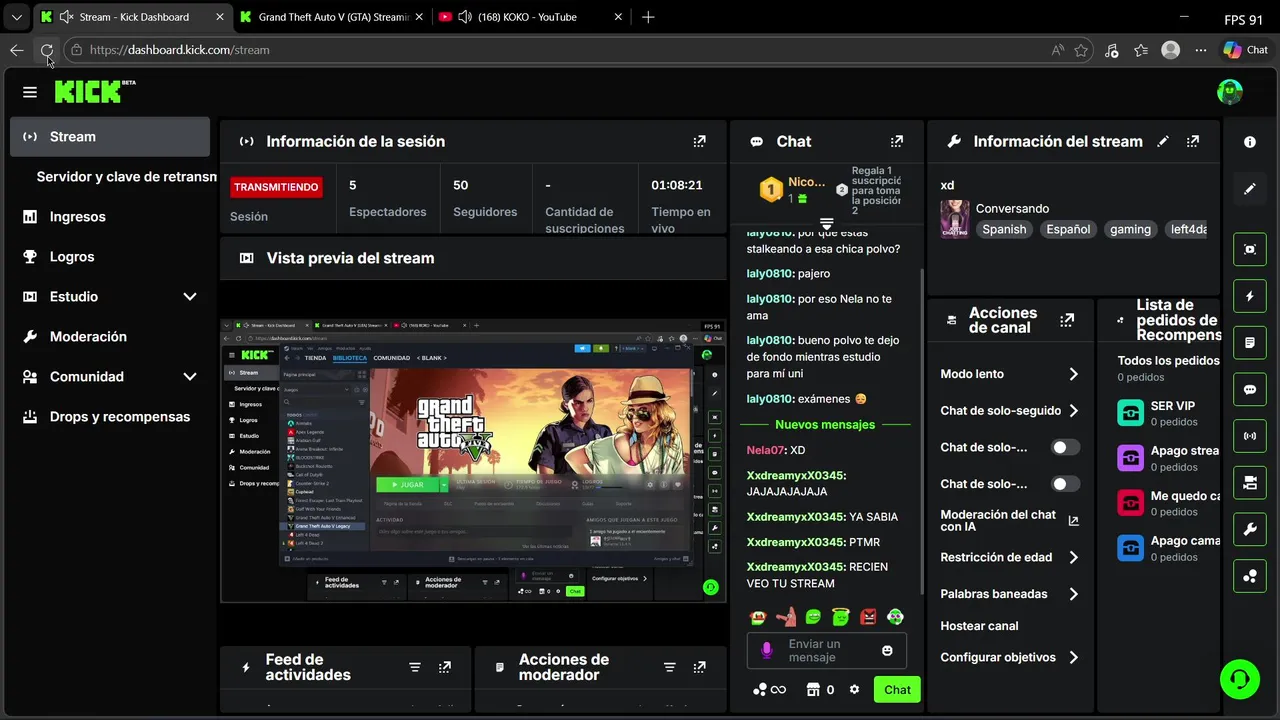Open the shop icon below chat input

coord(813,689)
